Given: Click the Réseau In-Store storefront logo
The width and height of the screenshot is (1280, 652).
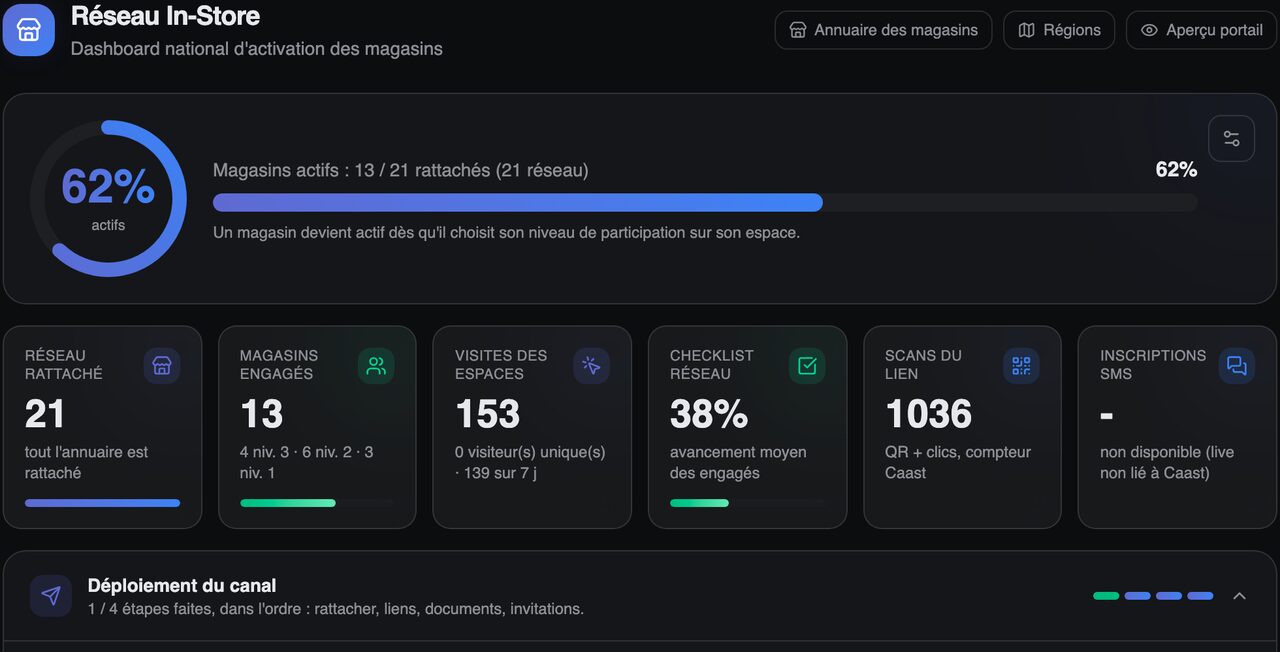Looking at the screenshot, I should [29, 30].
